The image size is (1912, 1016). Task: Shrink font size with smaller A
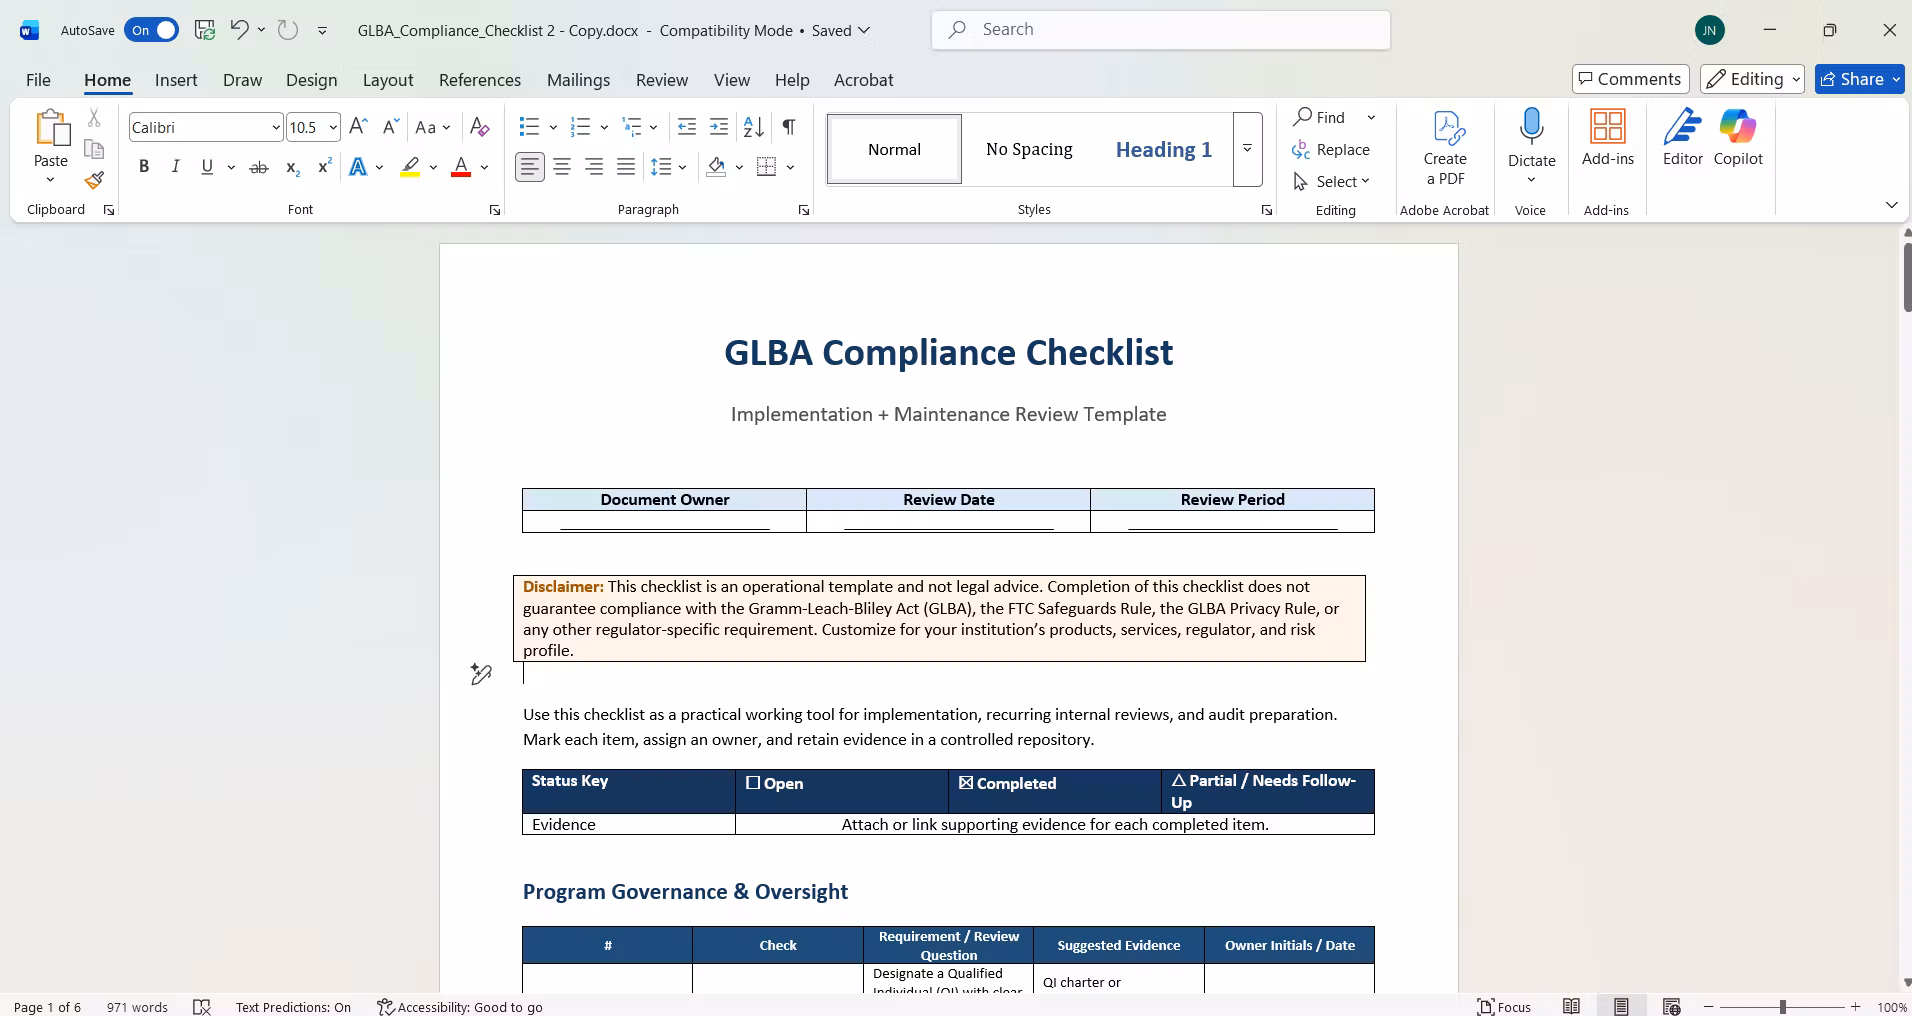click(391, 127)
